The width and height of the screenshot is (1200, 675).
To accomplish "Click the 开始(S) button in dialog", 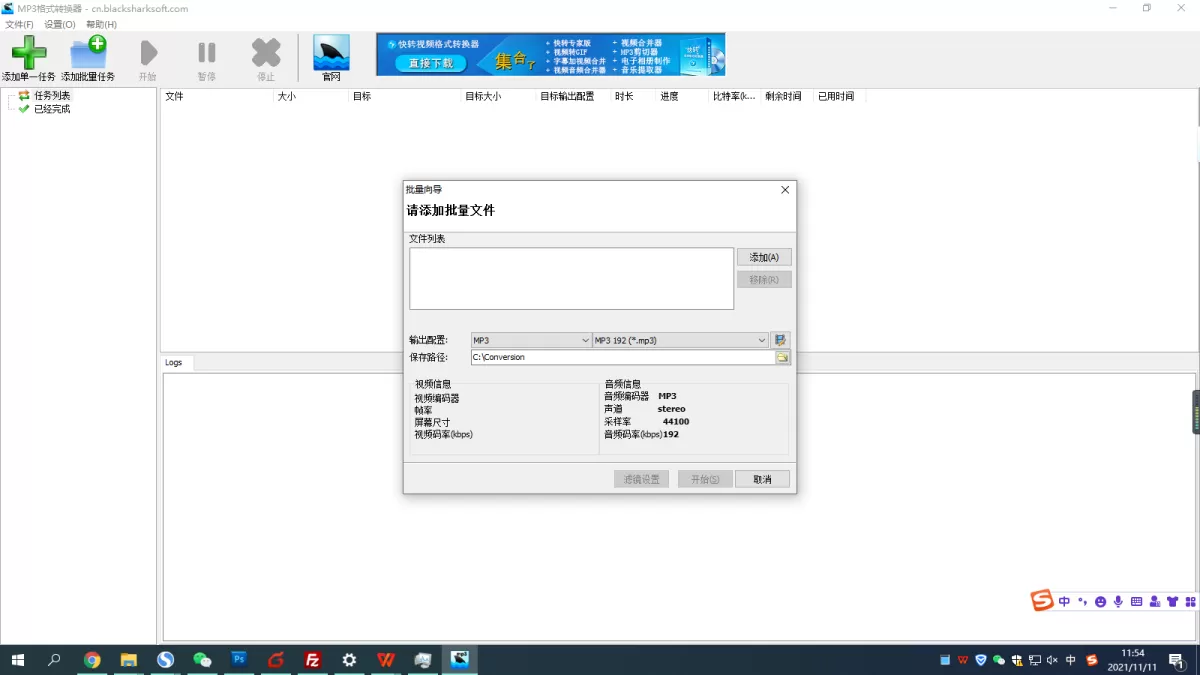I will [705, 480].
